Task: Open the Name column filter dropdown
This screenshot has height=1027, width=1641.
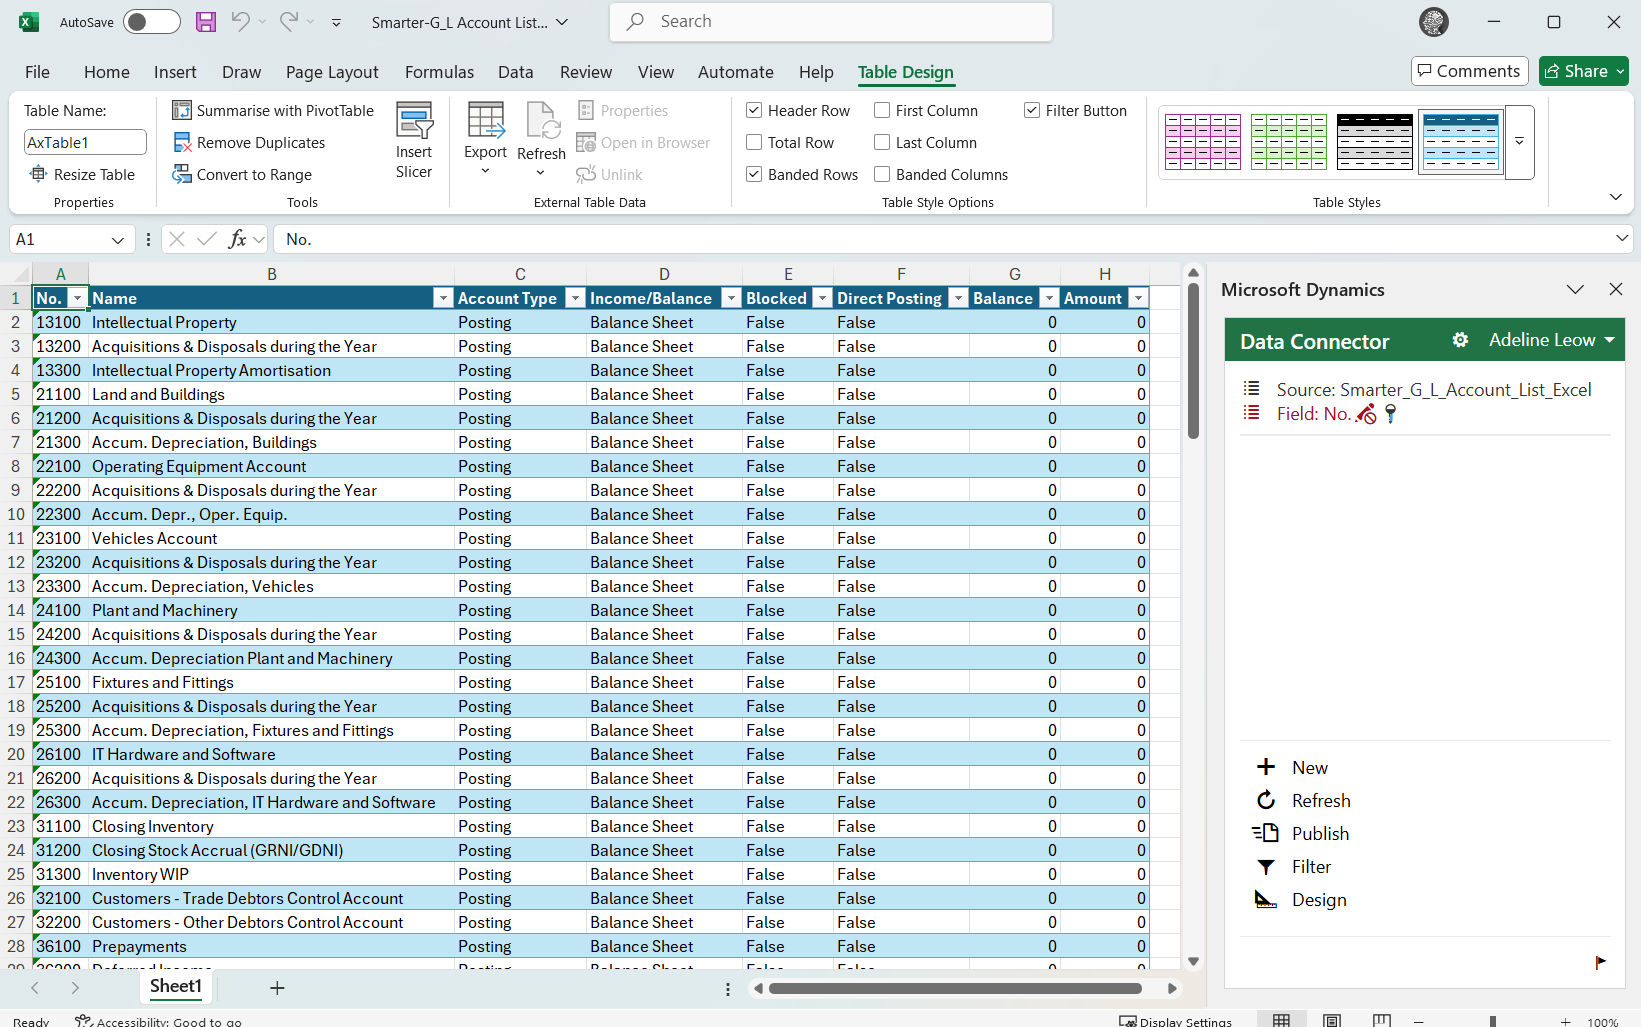Action: coord(443,298)
